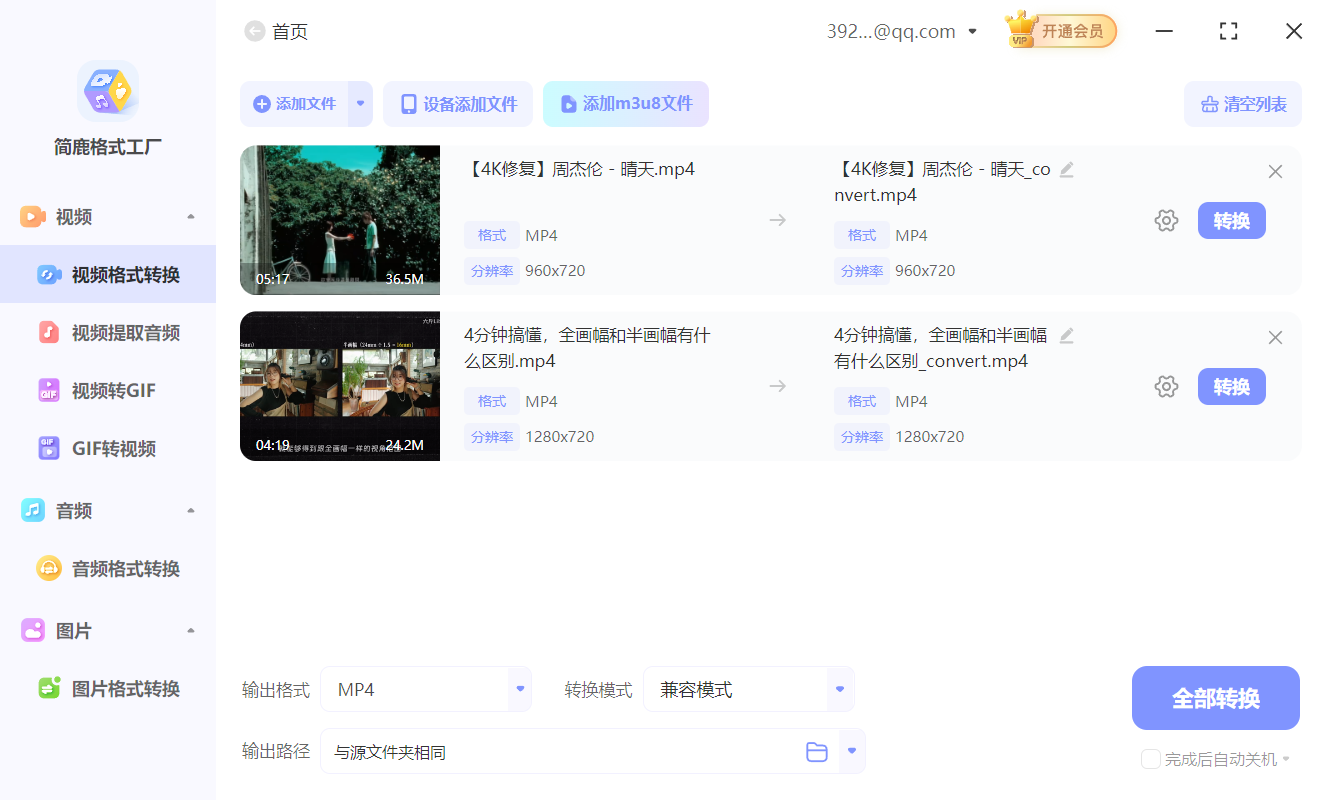This screenshot has width=1326, height=800.
Task: Click the 开通会员 VIP badge
Action: pyautogui.click(x=1060, y=31)
